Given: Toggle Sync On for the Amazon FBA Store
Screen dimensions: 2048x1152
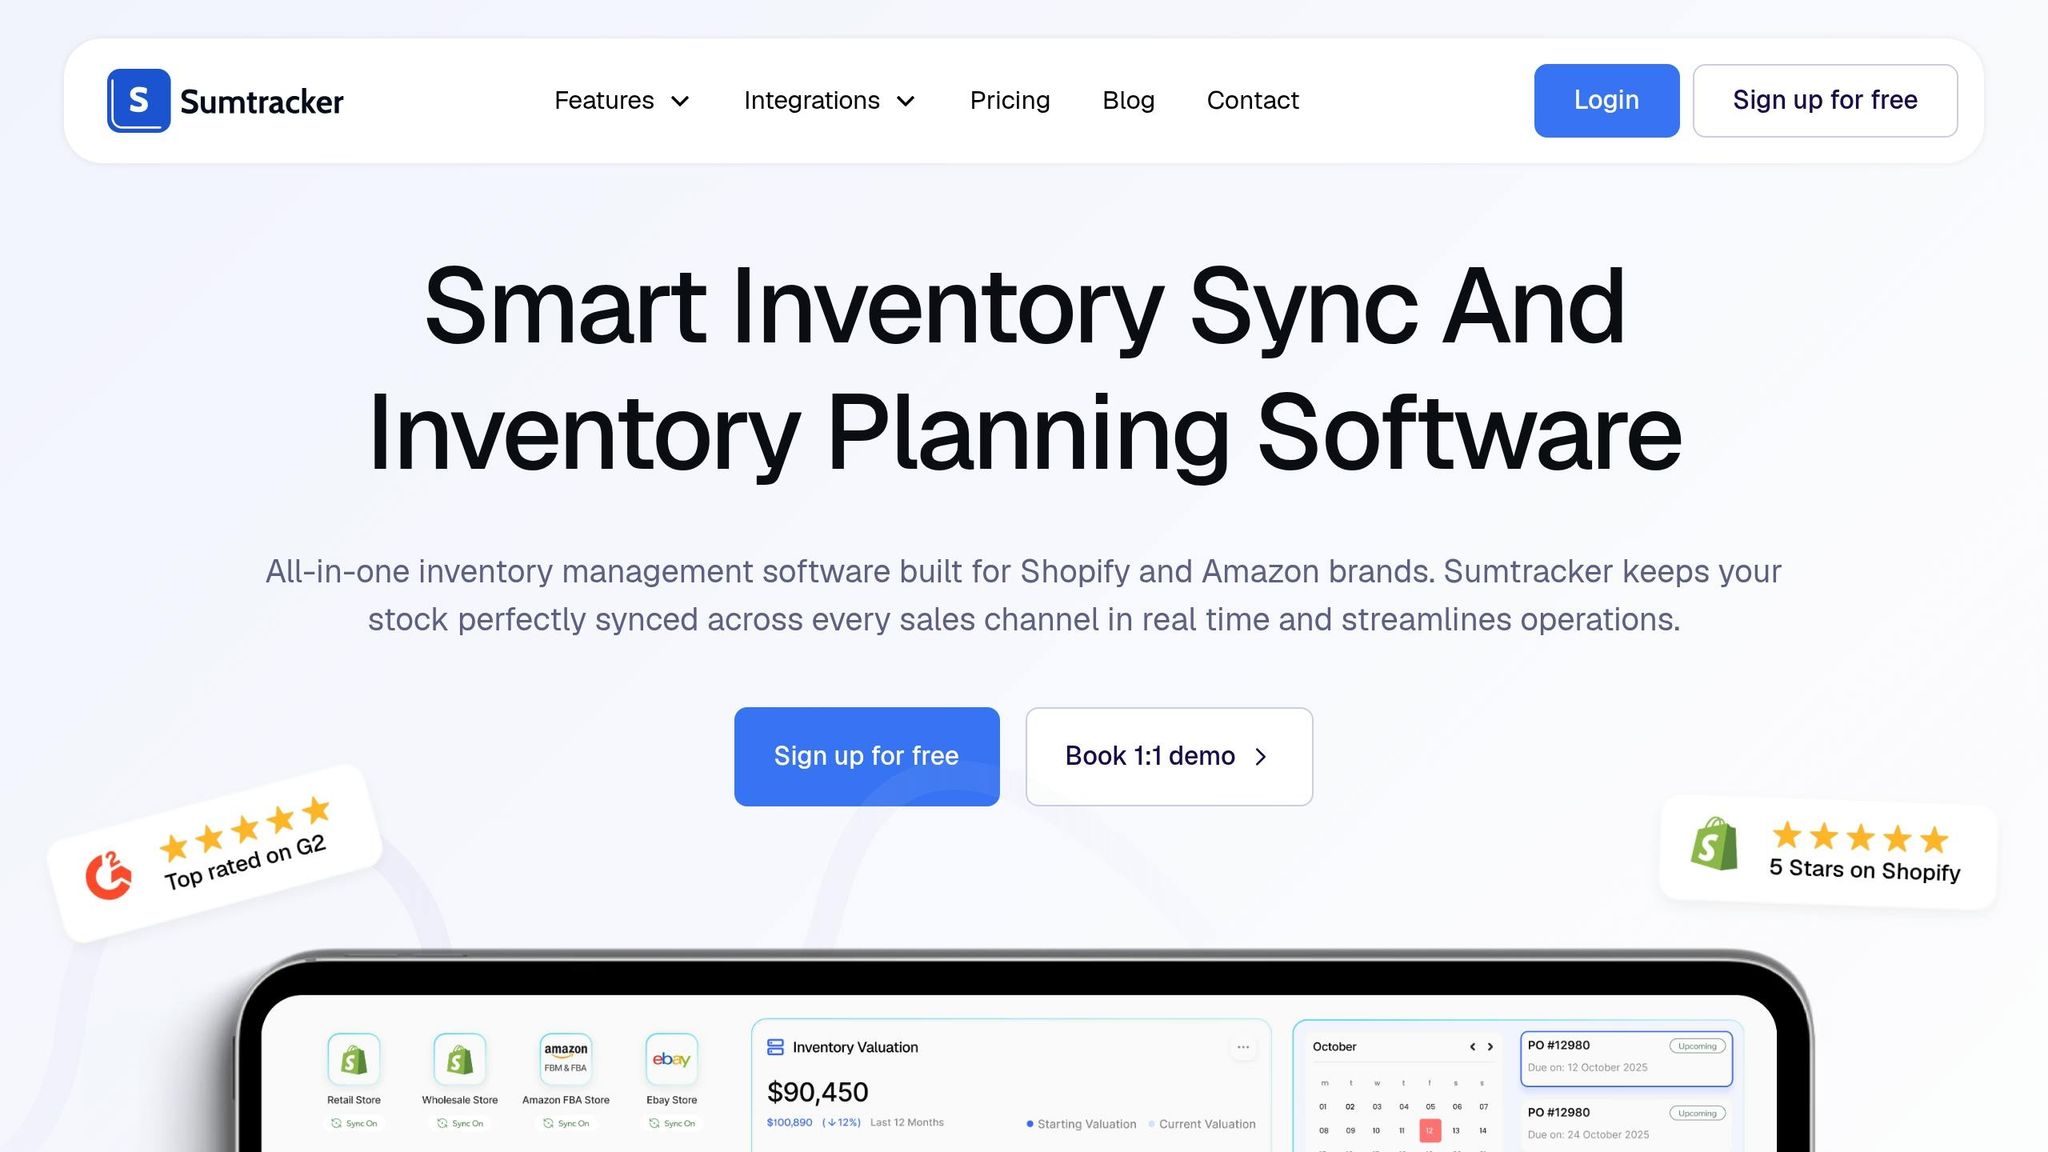Looking at the screenshot, I should click(565, 1123).
